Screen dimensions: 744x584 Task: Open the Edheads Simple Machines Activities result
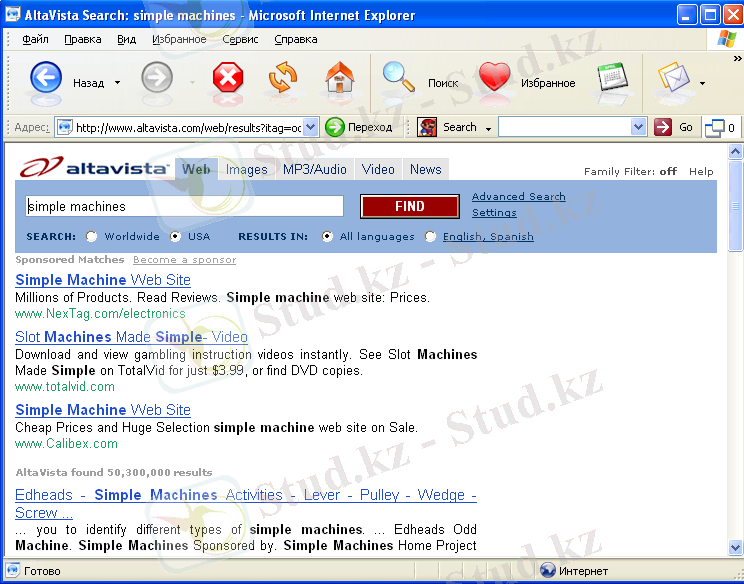tap(246, 503)
